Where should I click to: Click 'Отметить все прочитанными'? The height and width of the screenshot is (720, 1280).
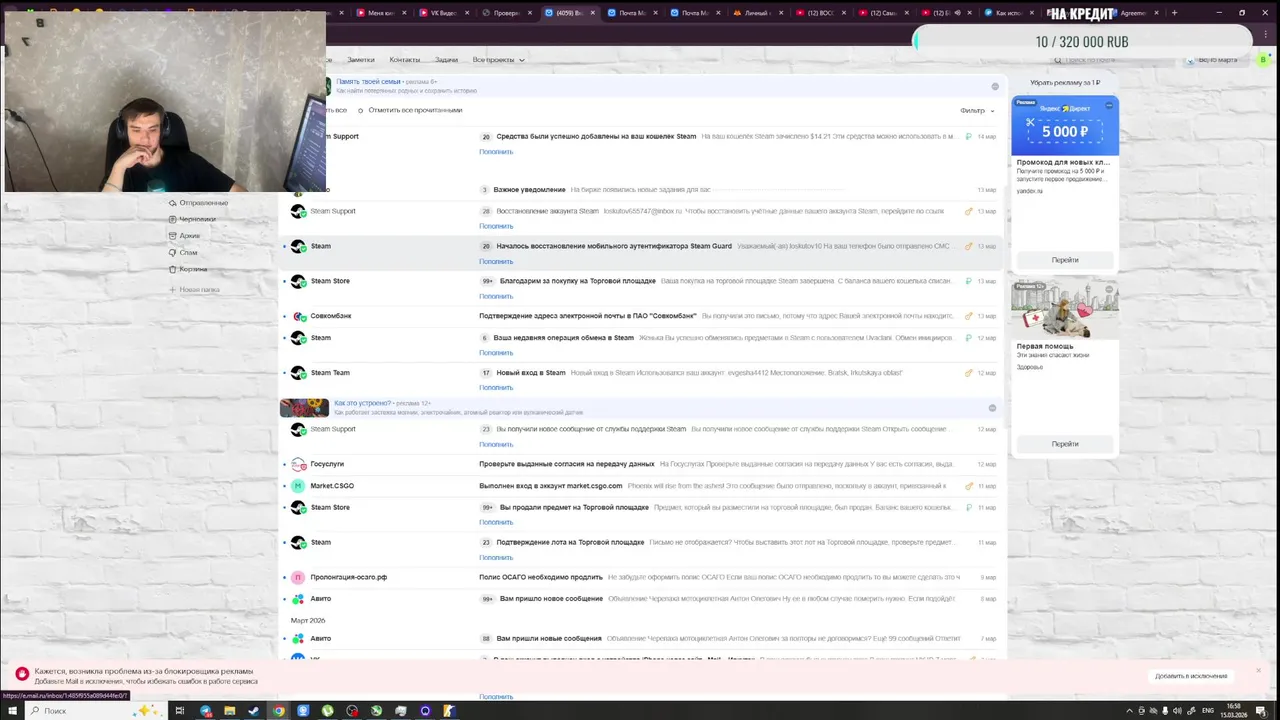tap(415, 110)
